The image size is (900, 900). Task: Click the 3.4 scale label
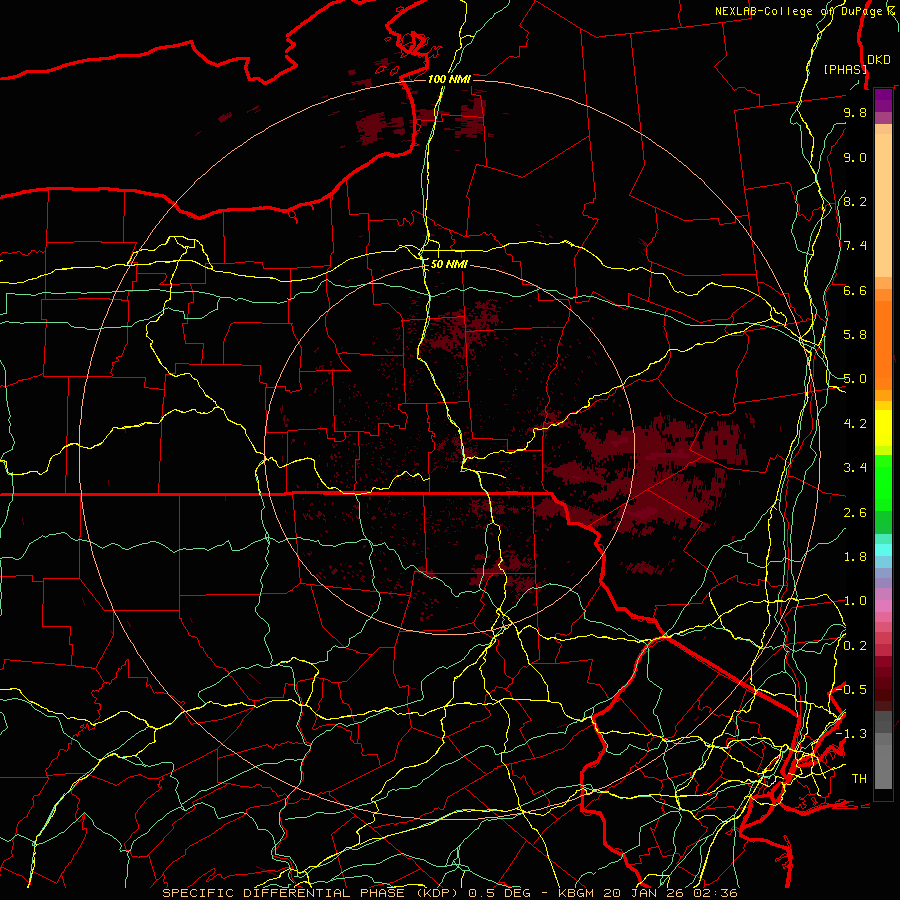855,468
